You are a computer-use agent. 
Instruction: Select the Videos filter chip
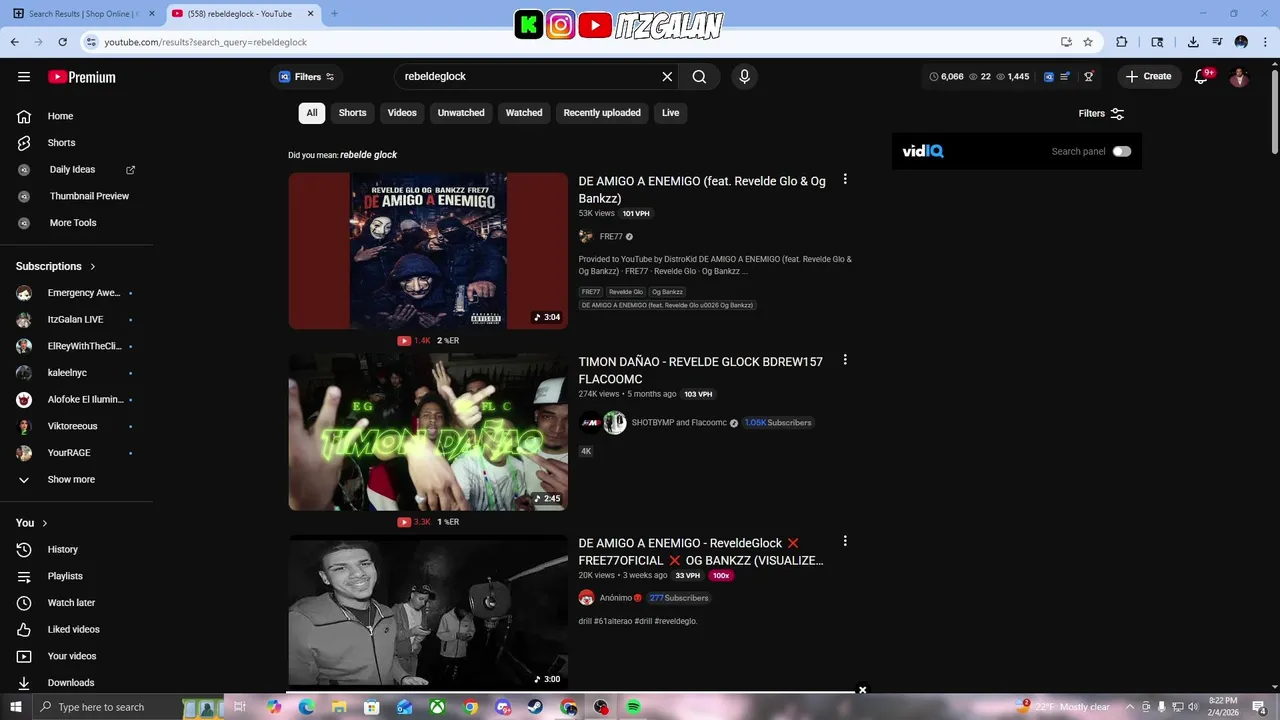(x=402, y=113)
